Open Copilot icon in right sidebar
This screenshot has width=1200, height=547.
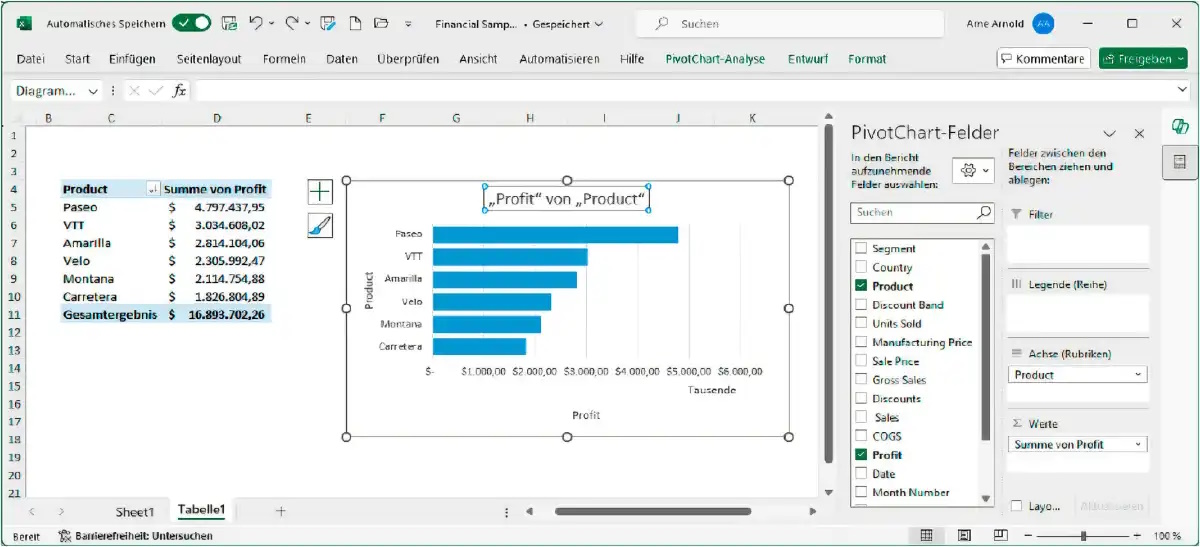coord(1180,126)
